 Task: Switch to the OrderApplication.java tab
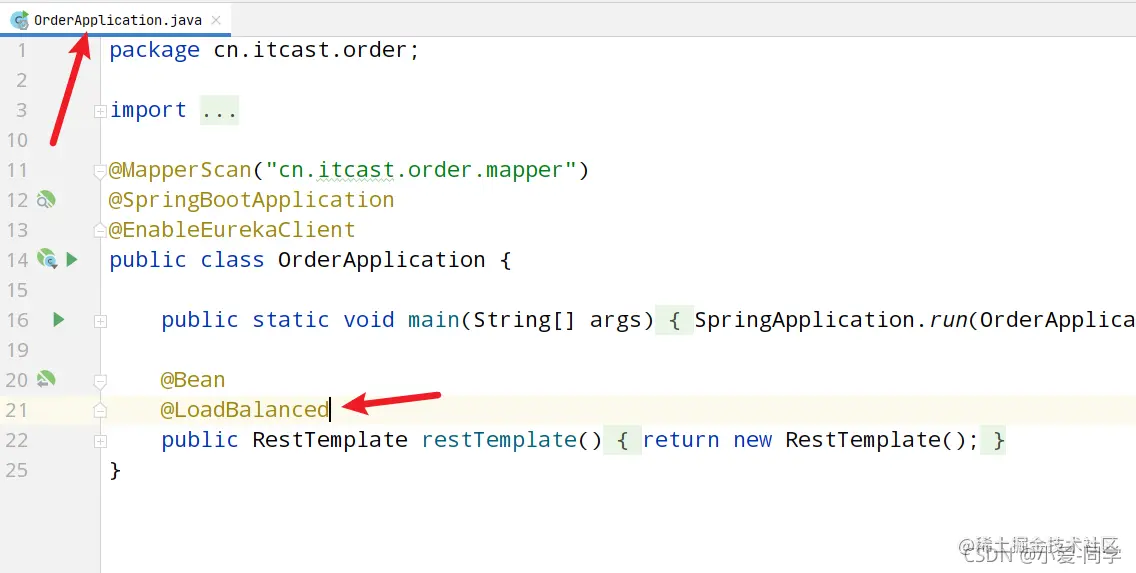tap(118, 20)
